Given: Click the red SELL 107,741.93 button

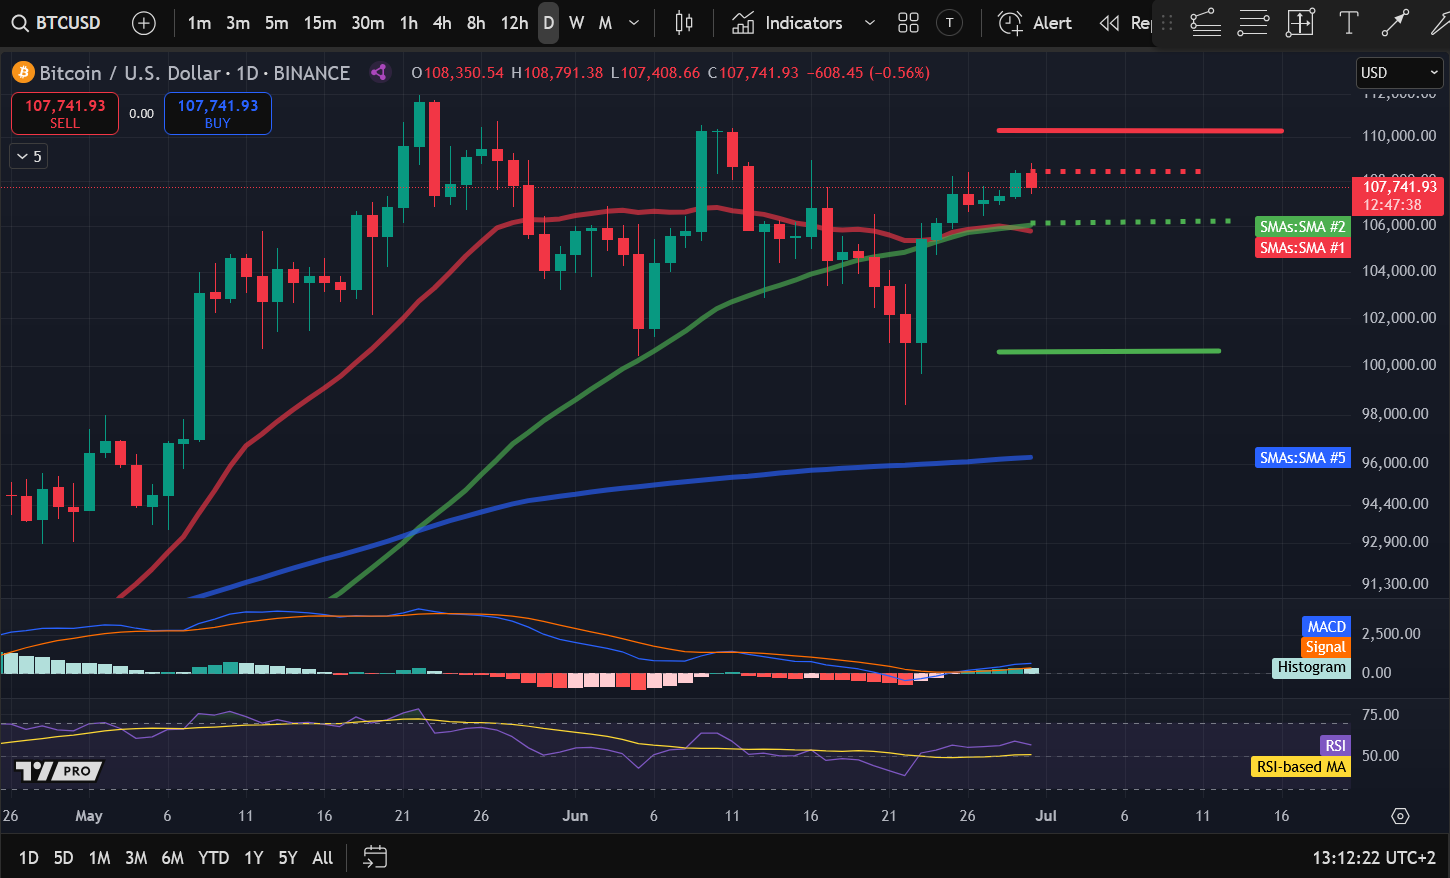Looking at the screenshot, I should [65, 113].
